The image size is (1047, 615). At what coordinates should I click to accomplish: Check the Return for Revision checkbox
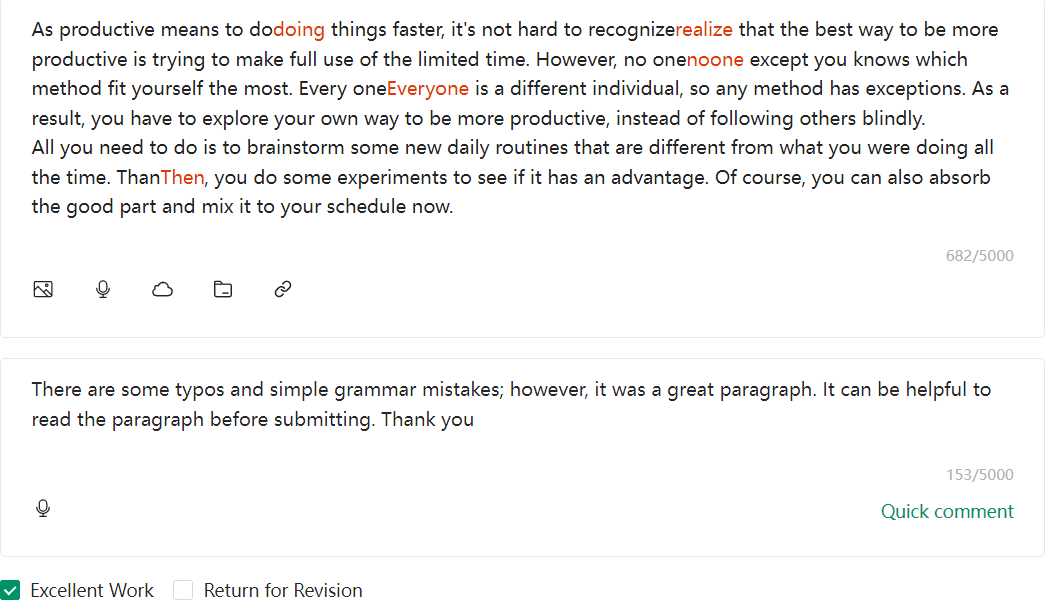click(183, 590)
